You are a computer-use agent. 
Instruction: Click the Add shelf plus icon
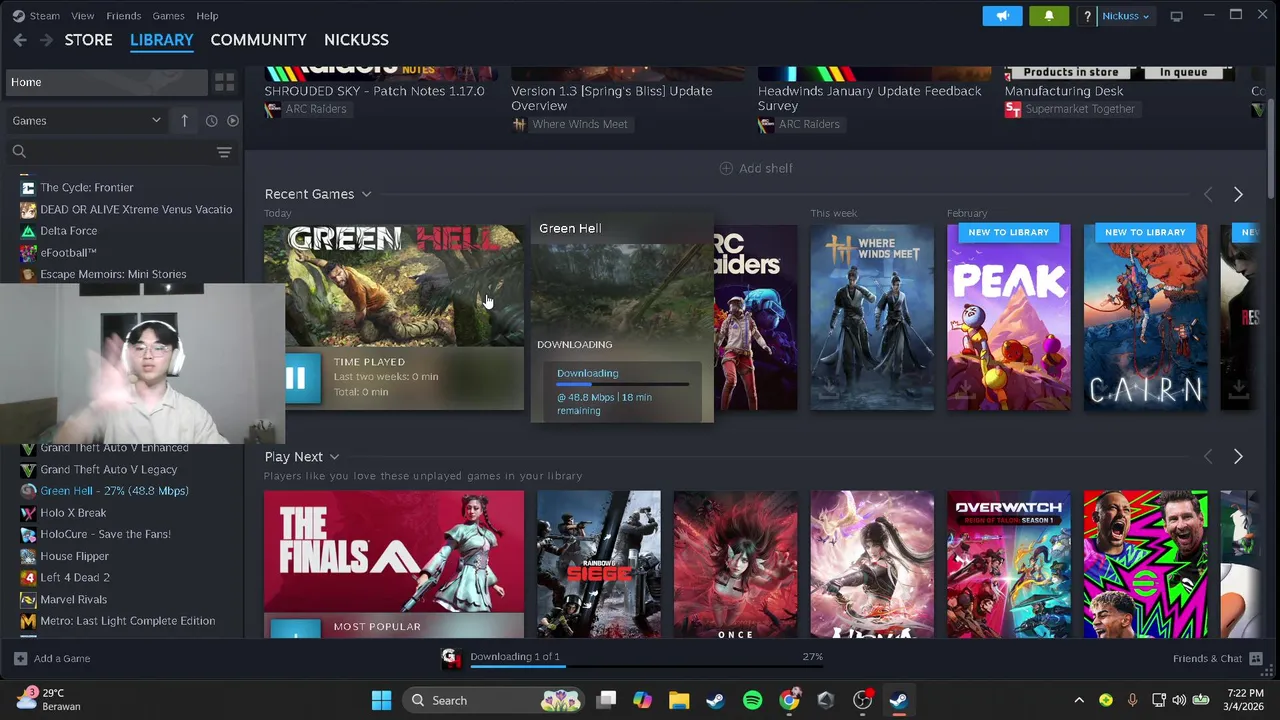click(726, 168)
